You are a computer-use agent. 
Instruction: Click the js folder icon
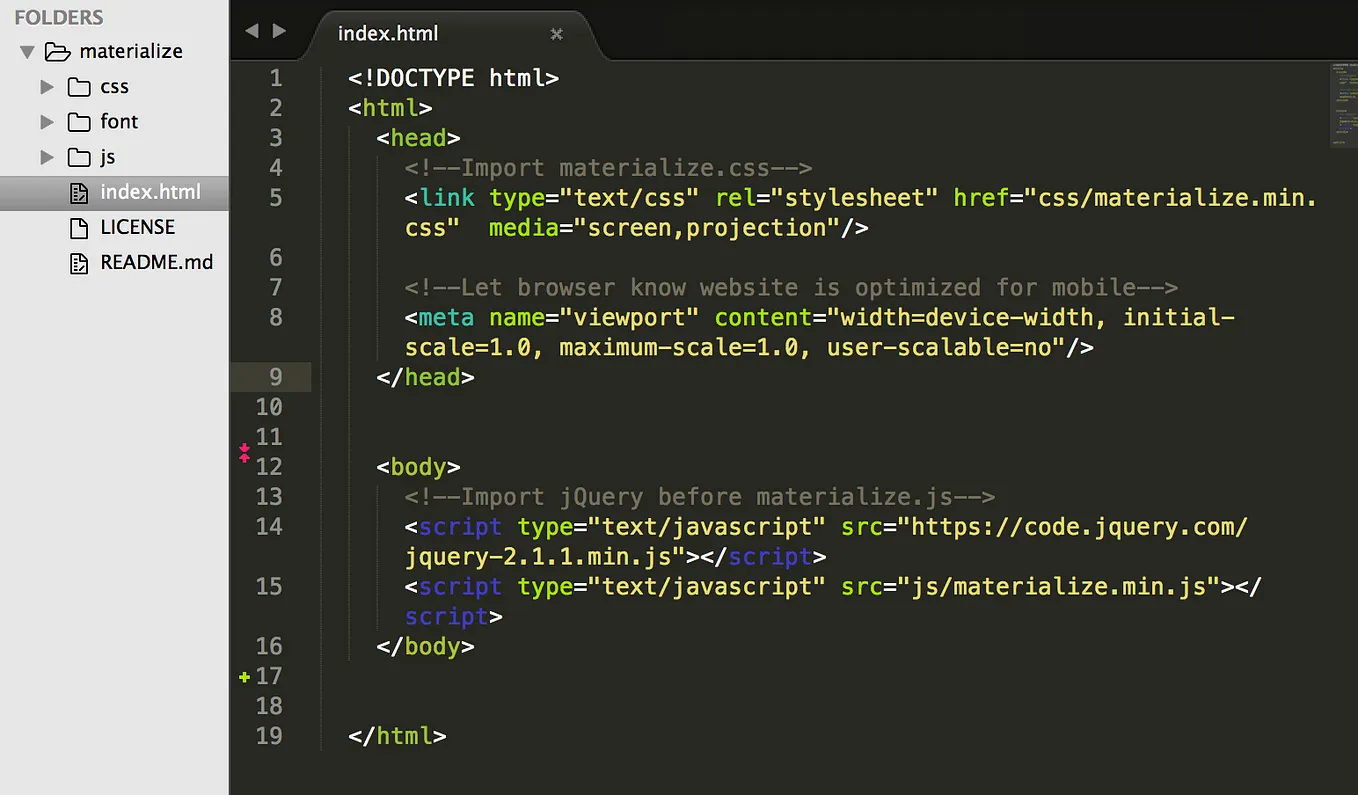pyautogui.click(x=79, y=157)
